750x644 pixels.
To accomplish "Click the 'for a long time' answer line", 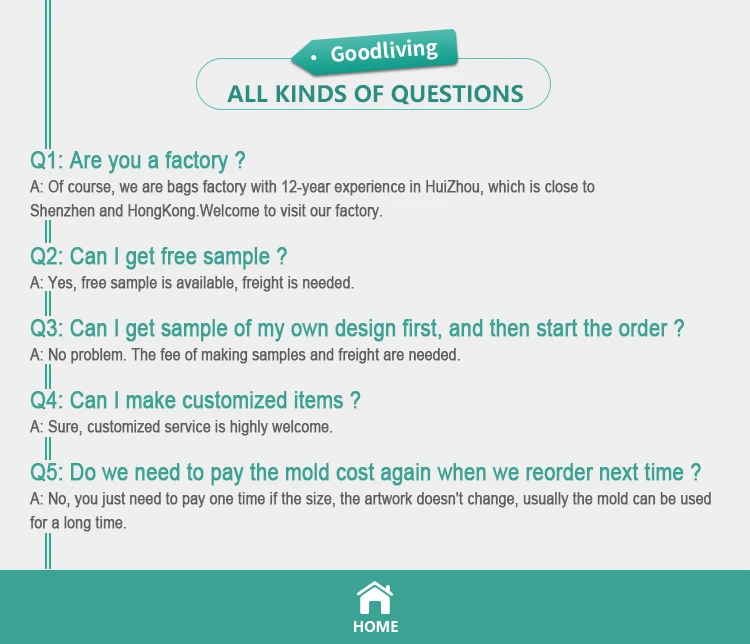I will click(78, 523).
